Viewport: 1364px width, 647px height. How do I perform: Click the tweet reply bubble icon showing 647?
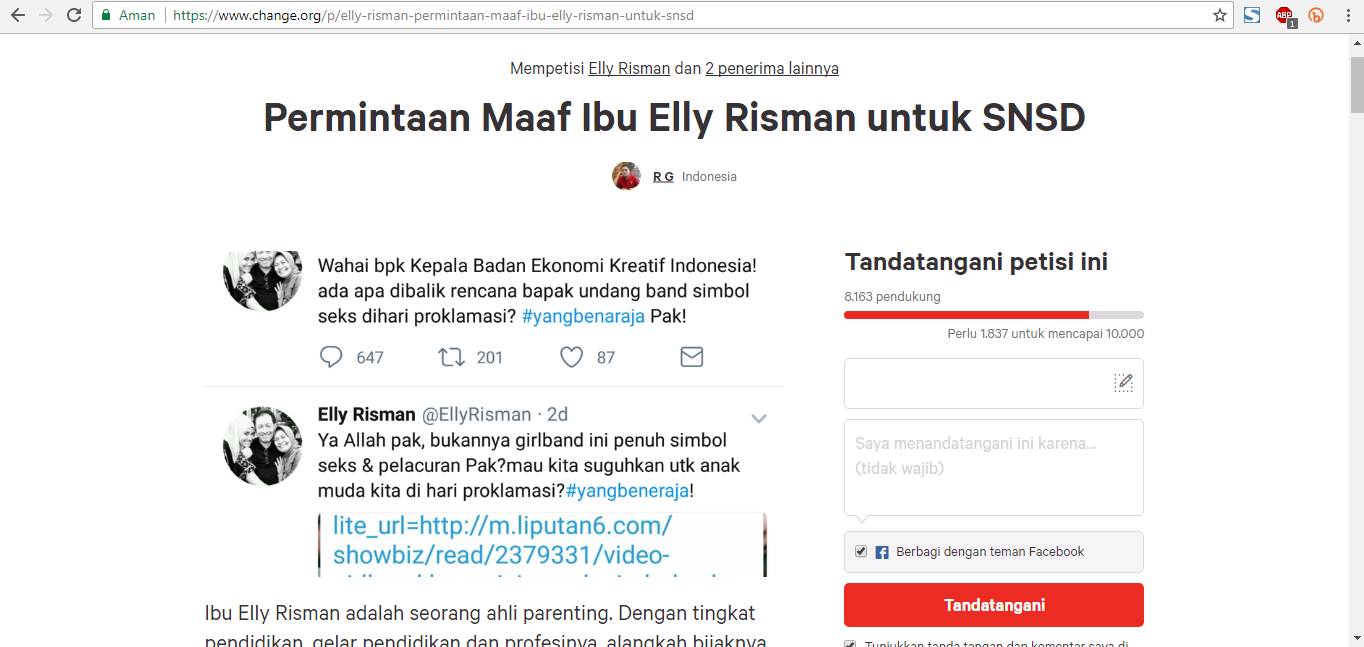click(x=331, y=357)
